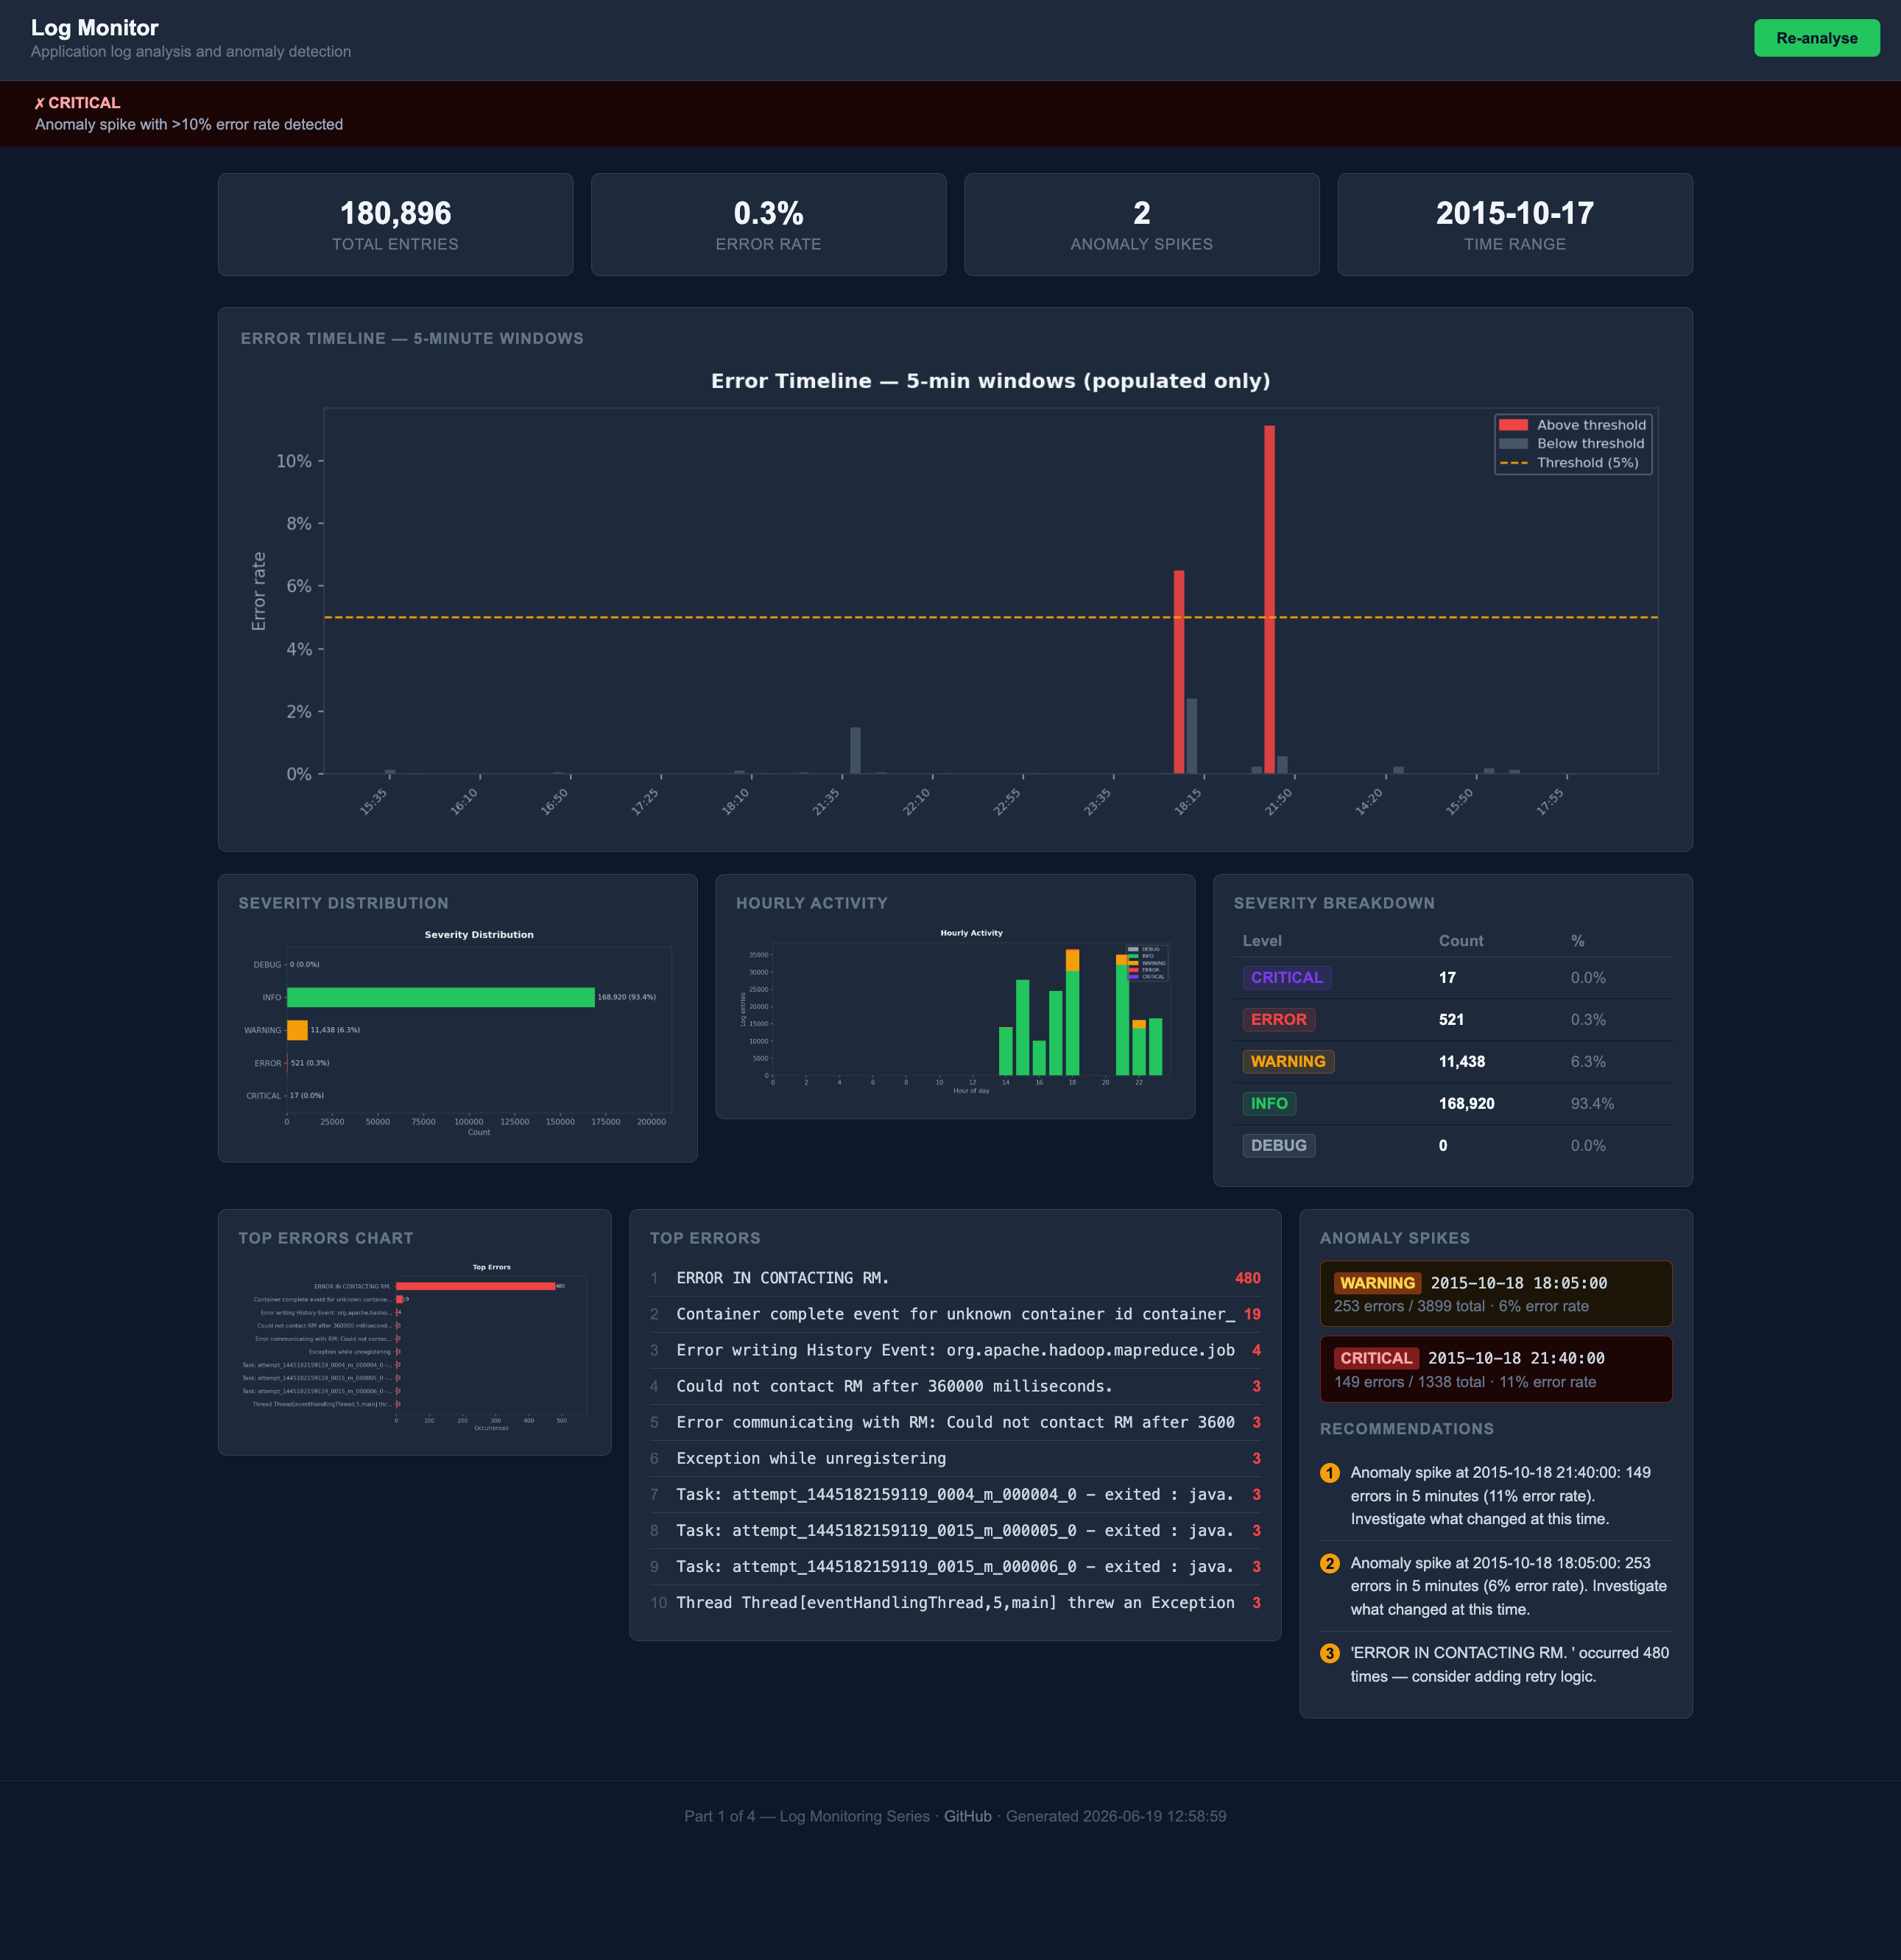1901x1960 pixels.
Task: Click the 480 occurrence count
Action: click(1247, 1278)
